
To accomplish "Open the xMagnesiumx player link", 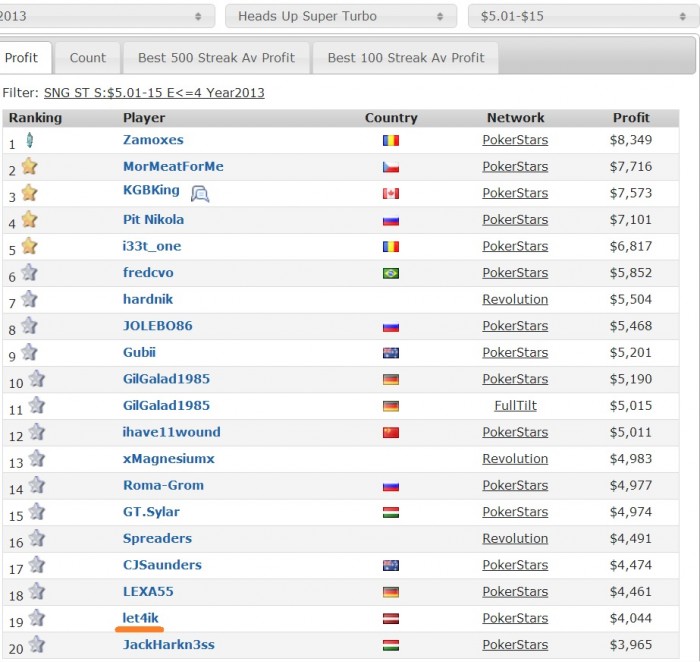I will coord(169,458).
